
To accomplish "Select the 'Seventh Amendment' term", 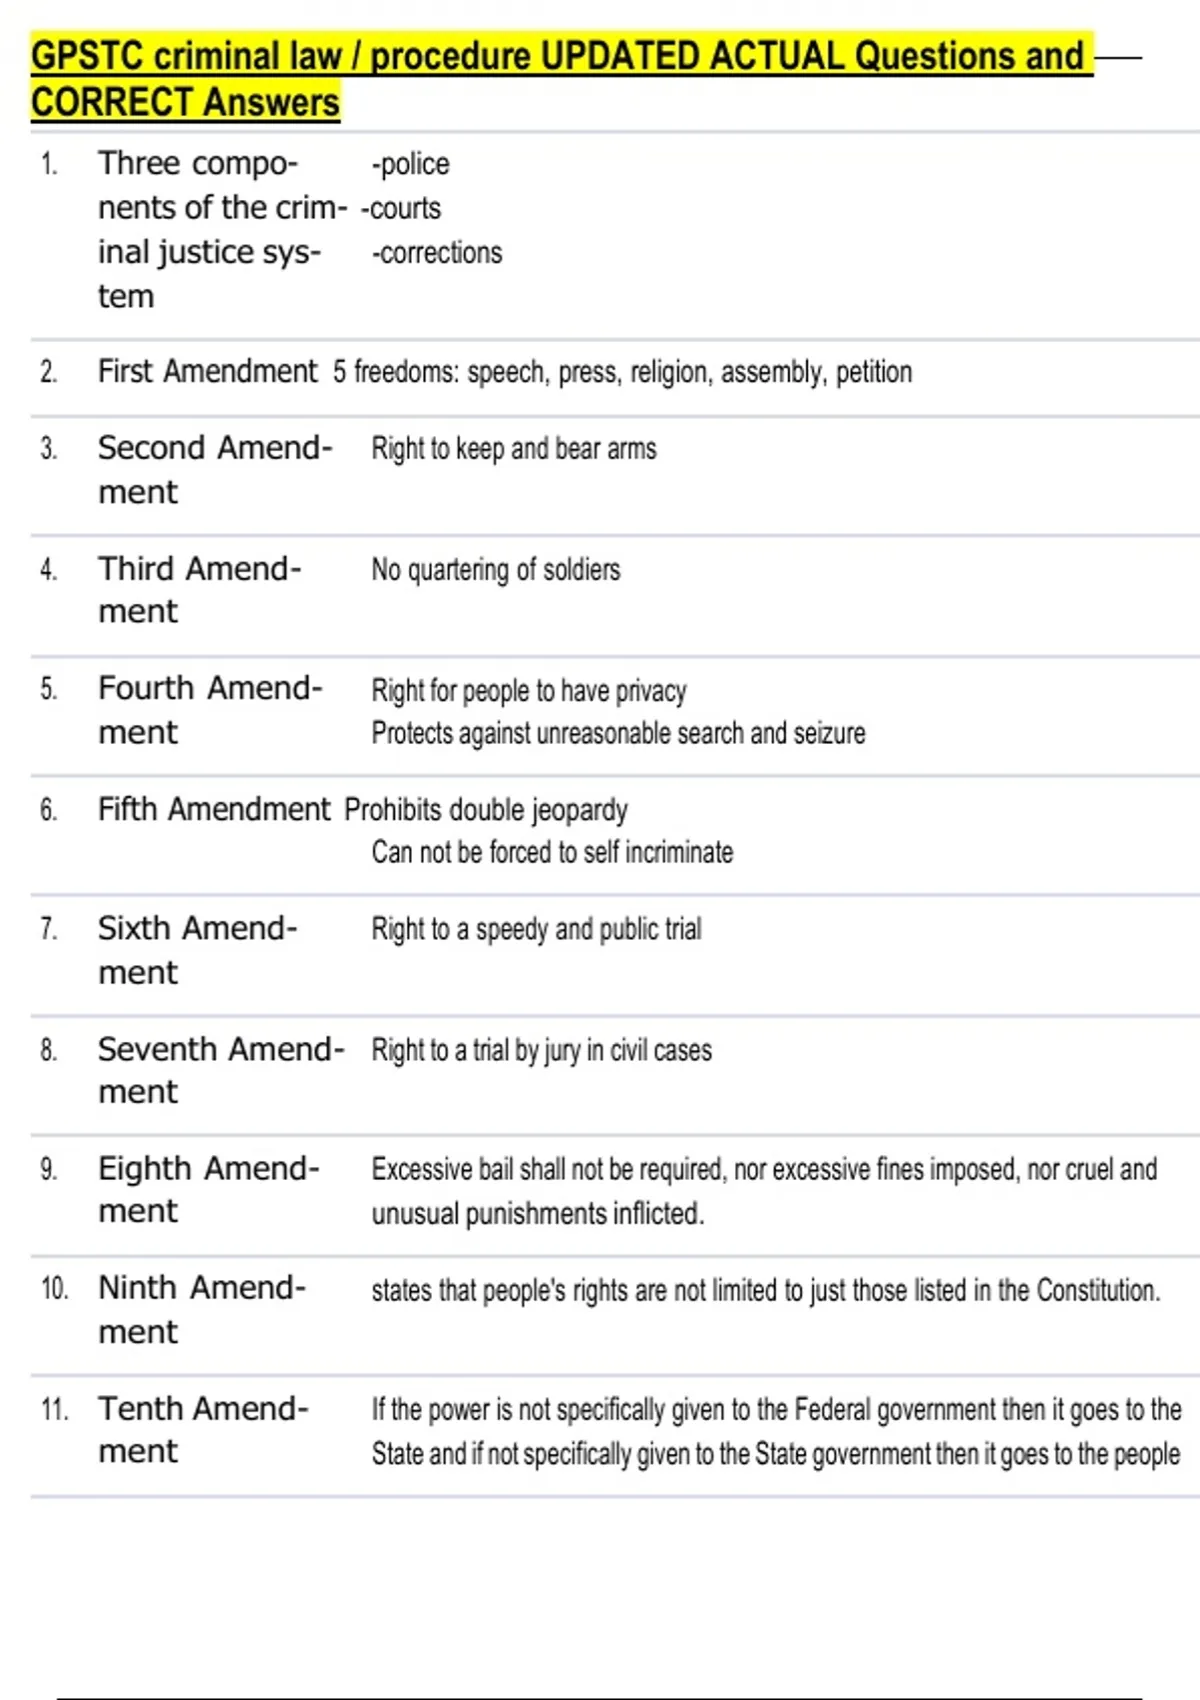I will [x=220, y=1069].
